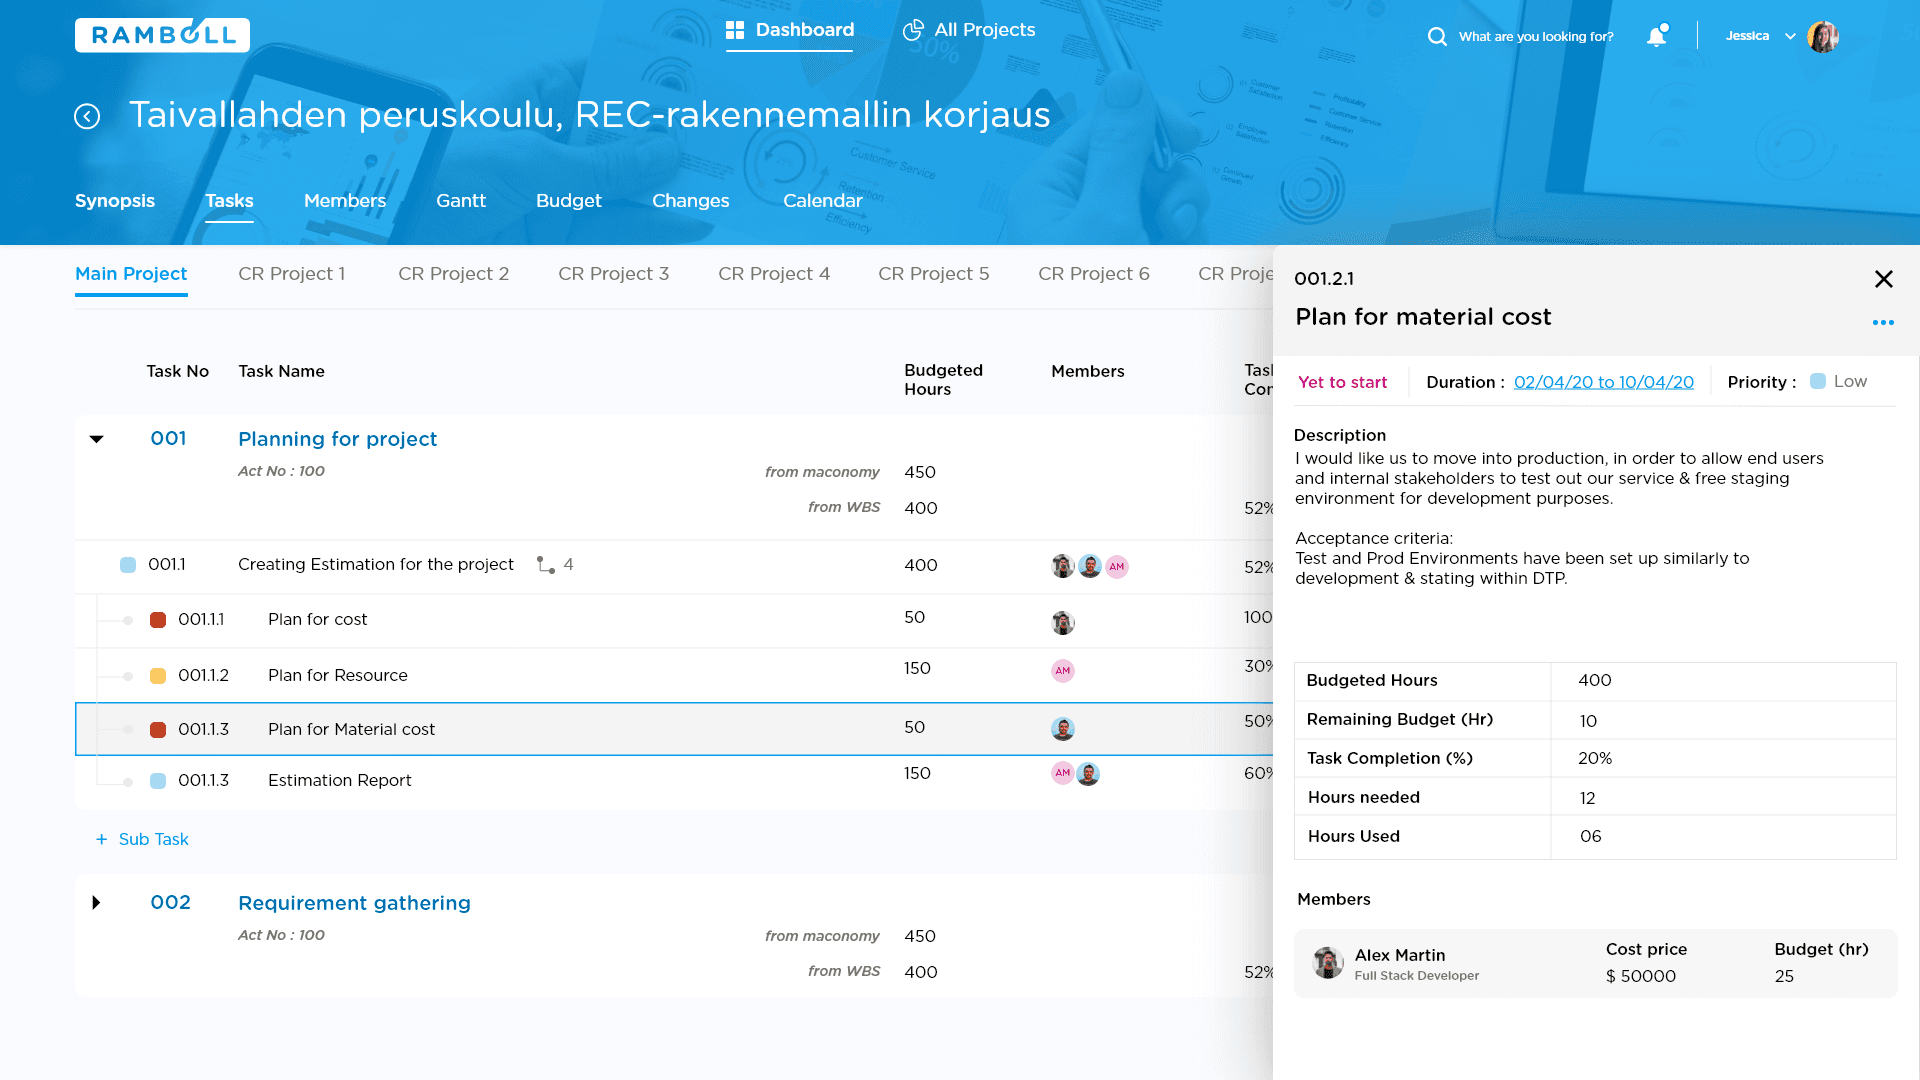
Task: Click subtask branch icon beside count 4
Action: (x=546, y=565)
